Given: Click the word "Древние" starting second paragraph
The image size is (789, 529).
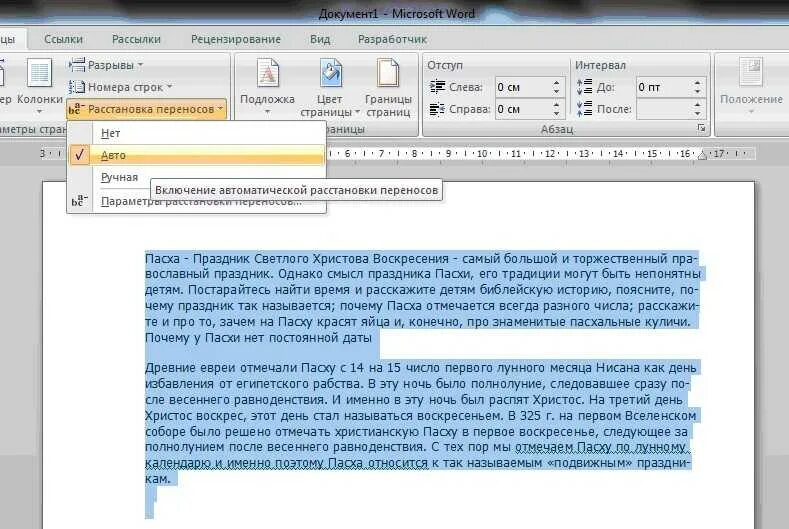Looking at the screenshot, I should 171,368.
